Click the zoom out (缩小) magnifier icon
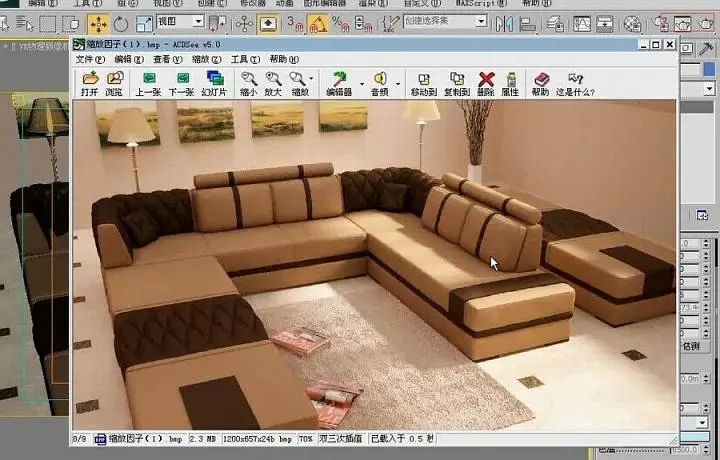Image resolution: width=720 pixels, height=460 pixels. point(248,83)
